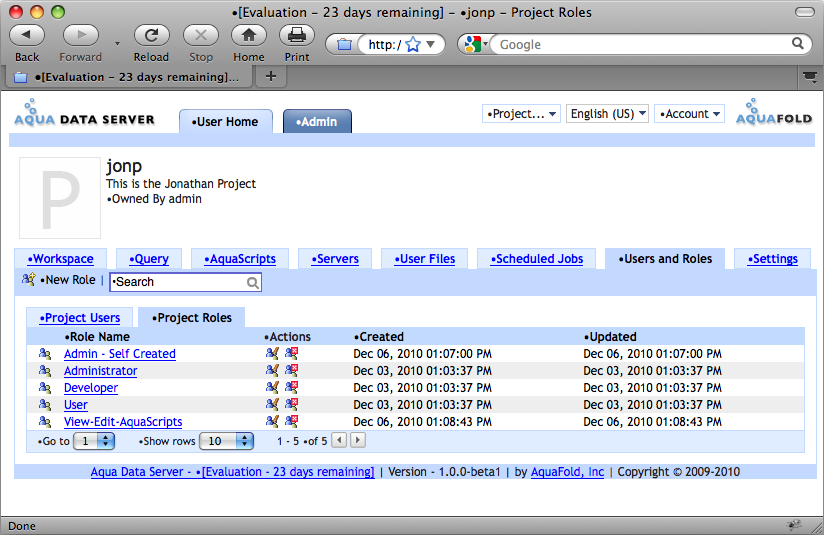Click the Stop loading button

pos(201,35)
